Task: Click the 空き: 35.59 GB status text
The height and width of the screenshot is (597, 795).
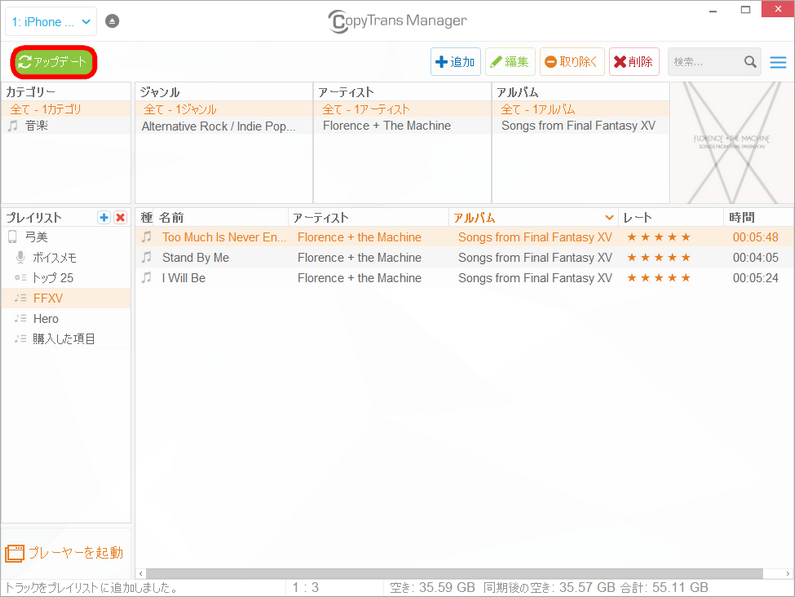Action: click(x=432, y=587)
